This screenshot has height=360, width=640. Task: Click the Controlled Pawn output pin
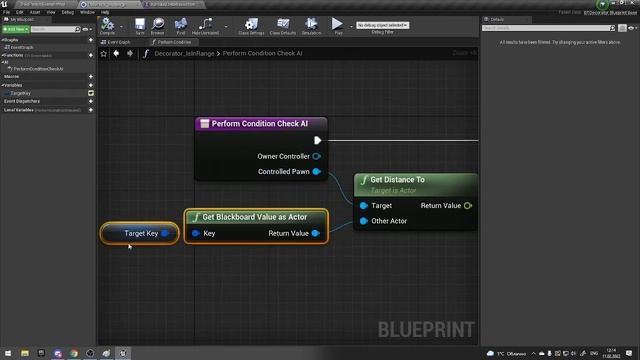(x=316, y=171)
